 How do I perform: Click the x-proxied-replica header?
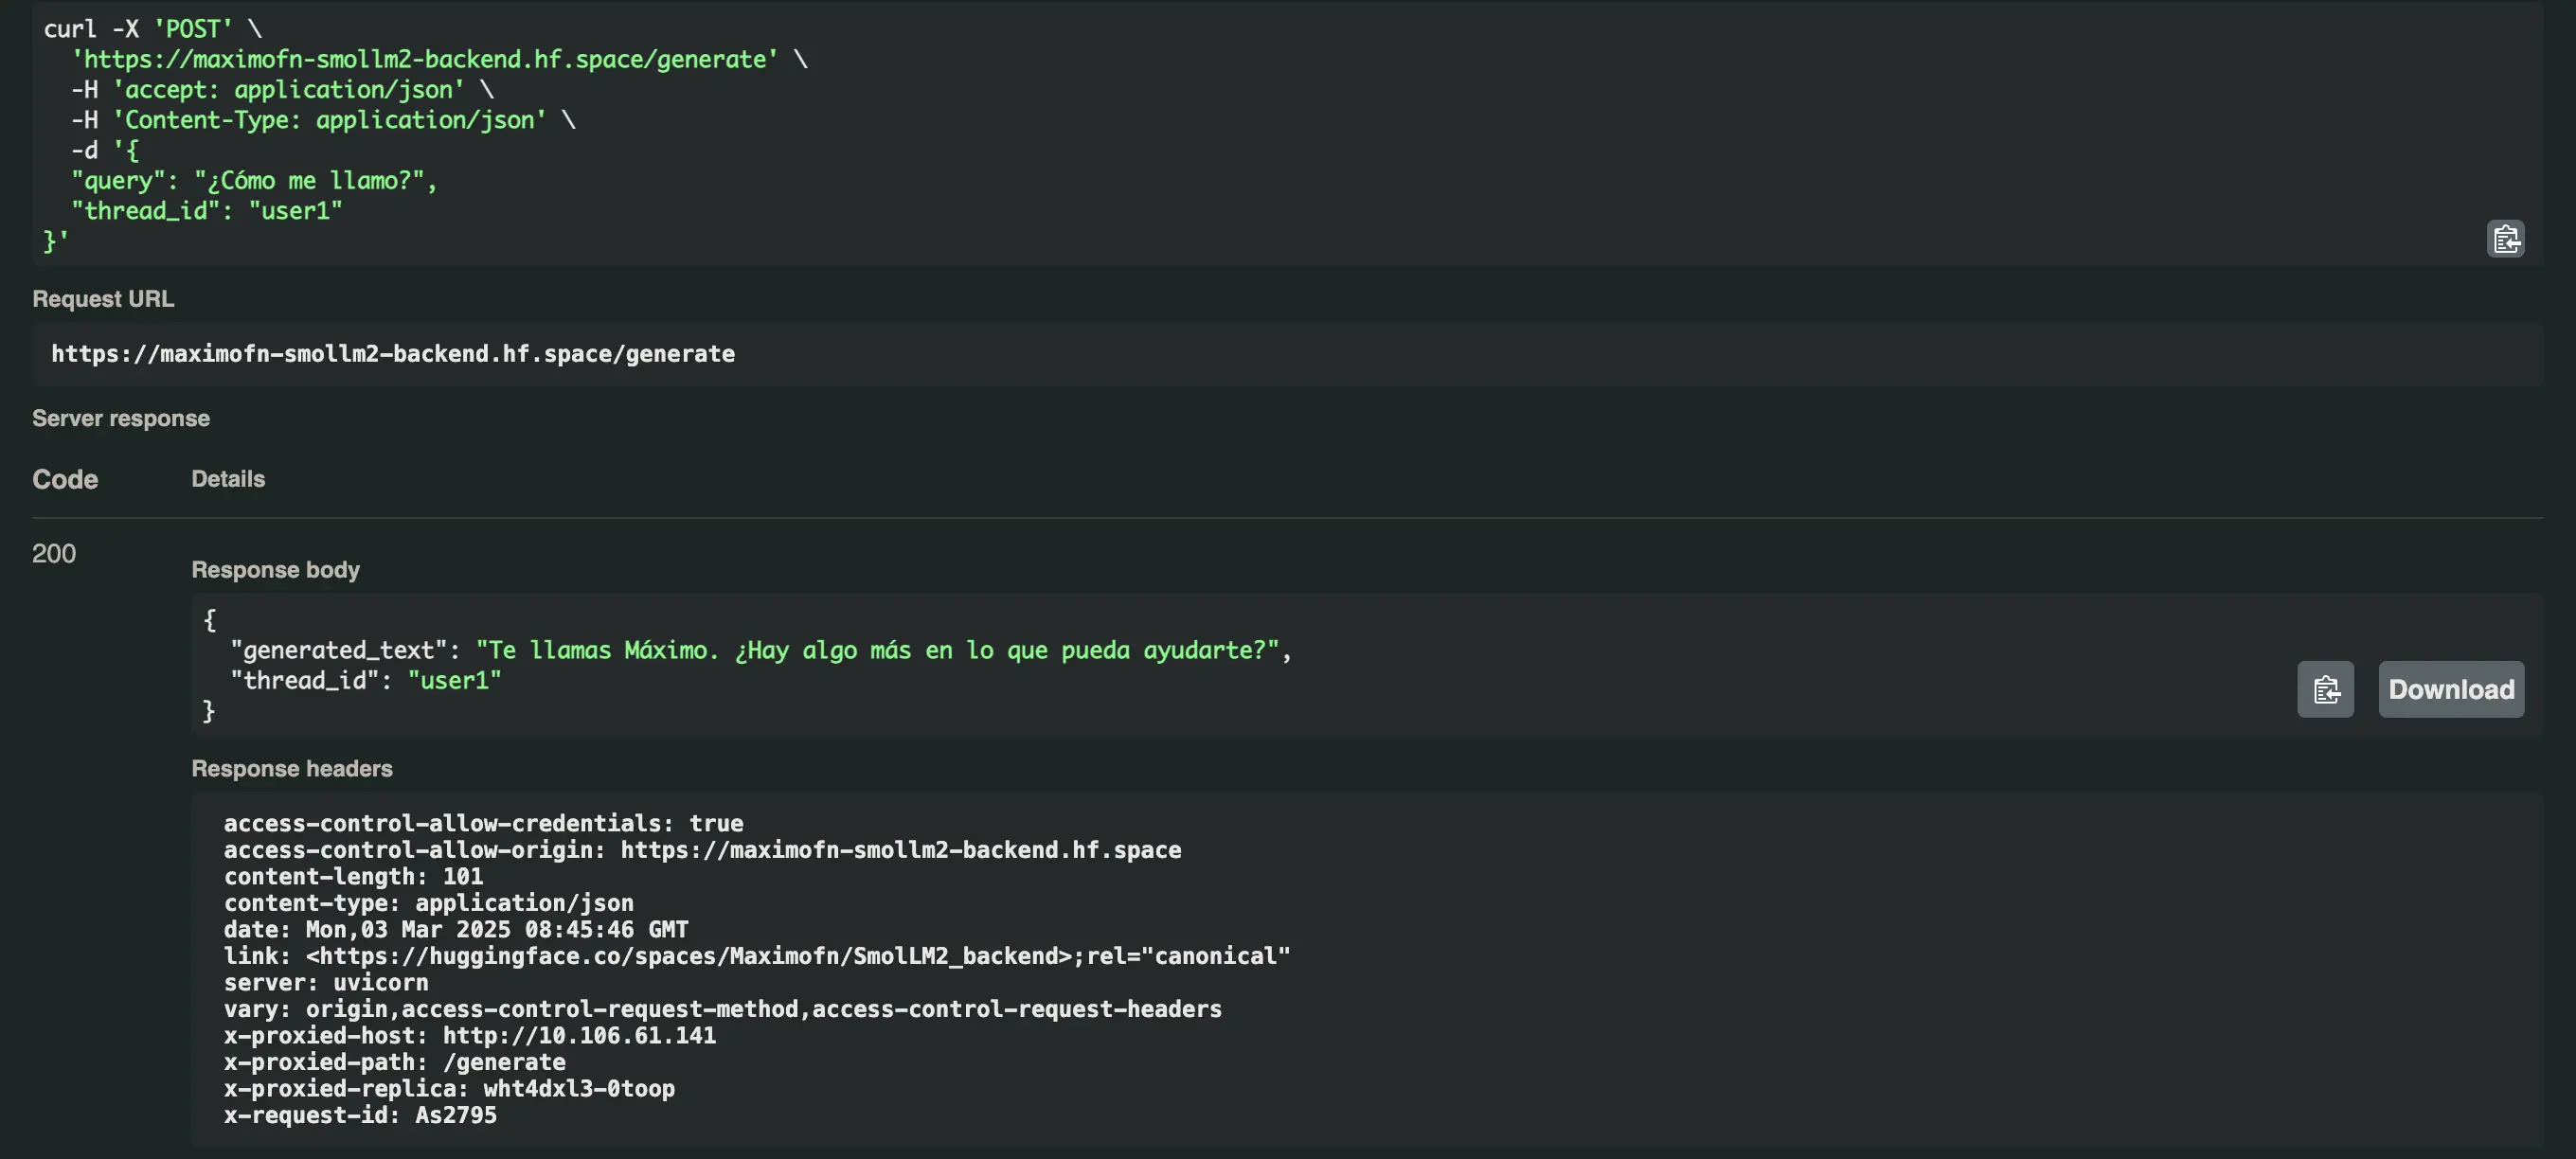click(x=449, y=1088)
